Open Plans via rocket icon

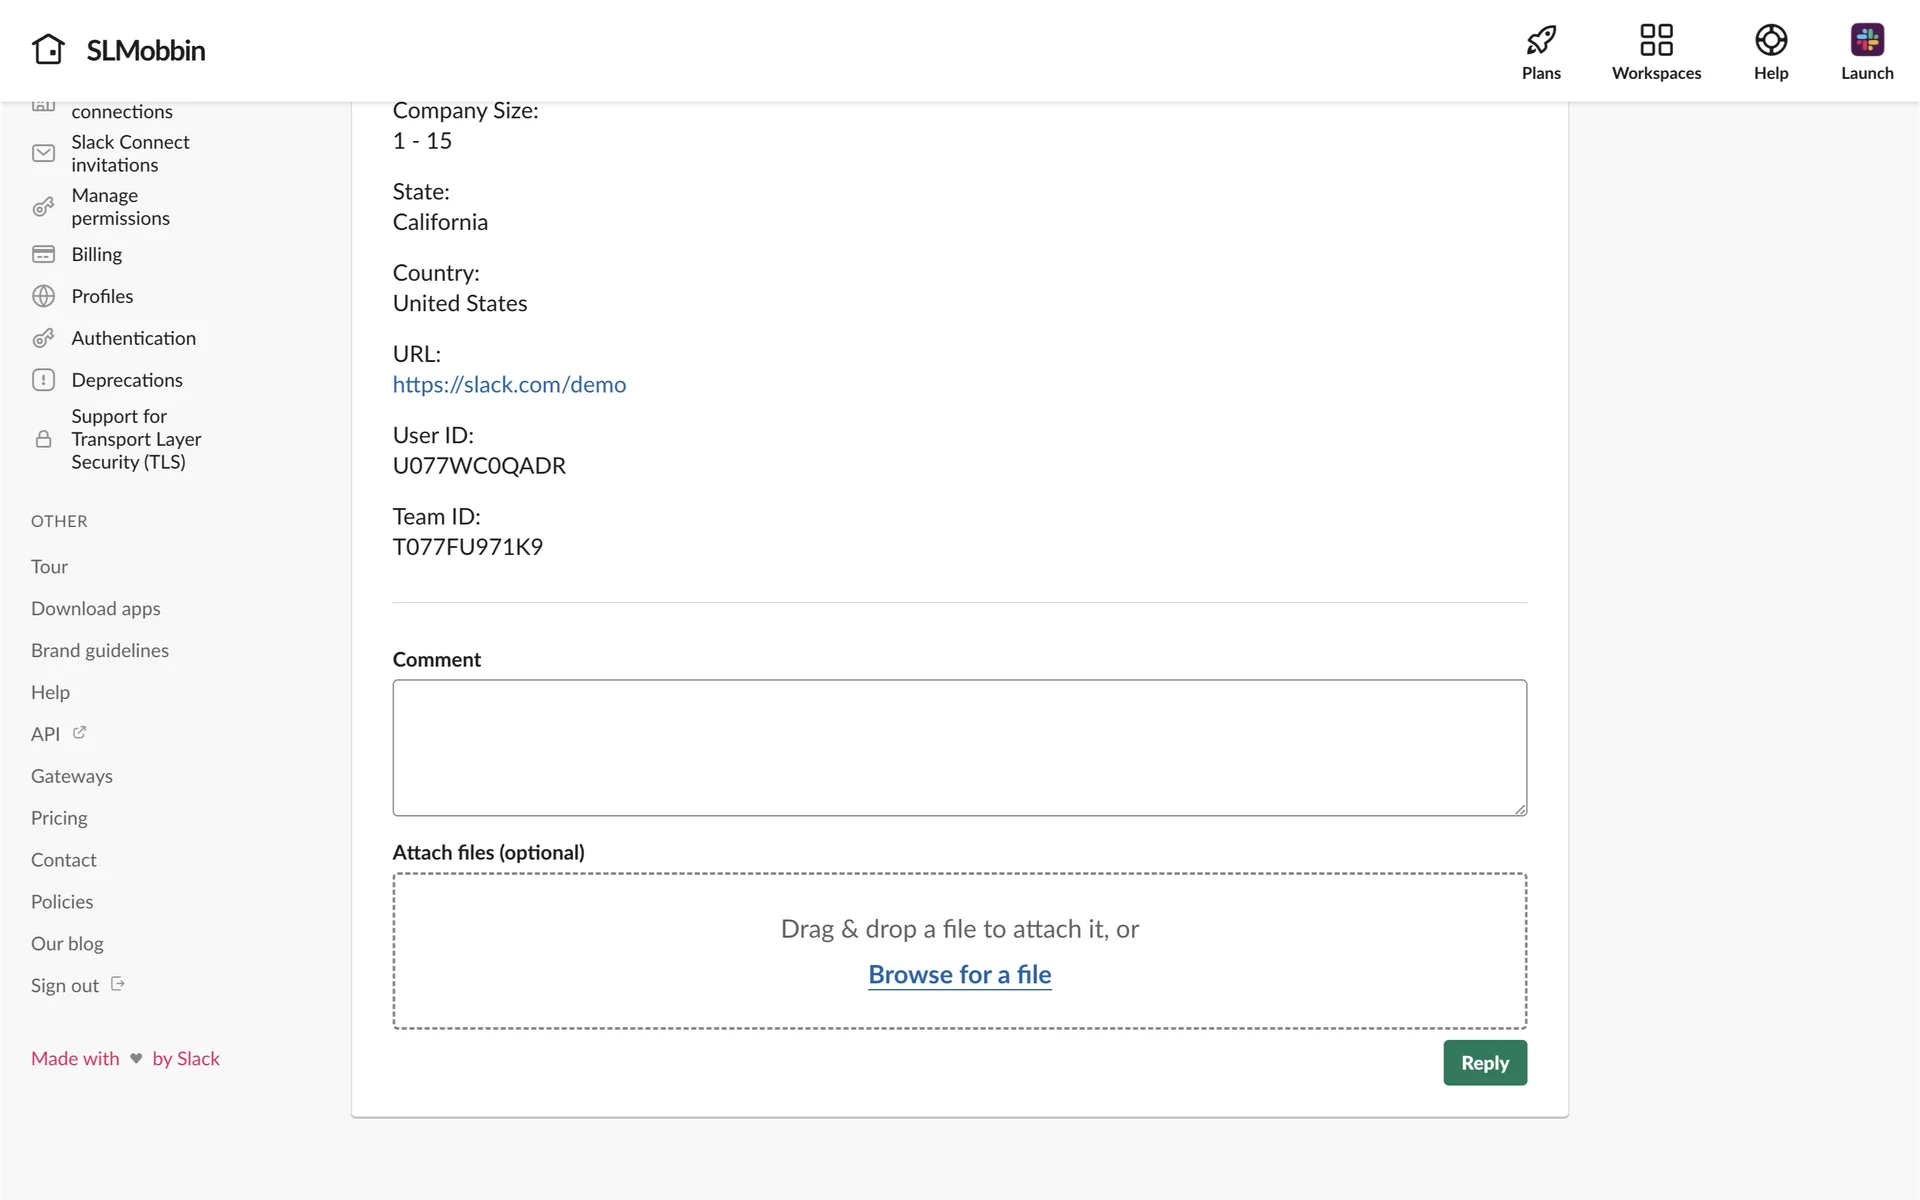coord(1541,40)
